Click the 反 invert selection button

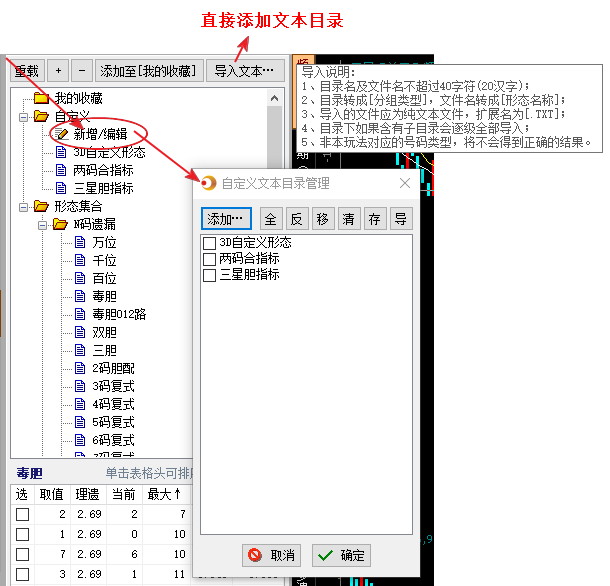pos(296,218)
